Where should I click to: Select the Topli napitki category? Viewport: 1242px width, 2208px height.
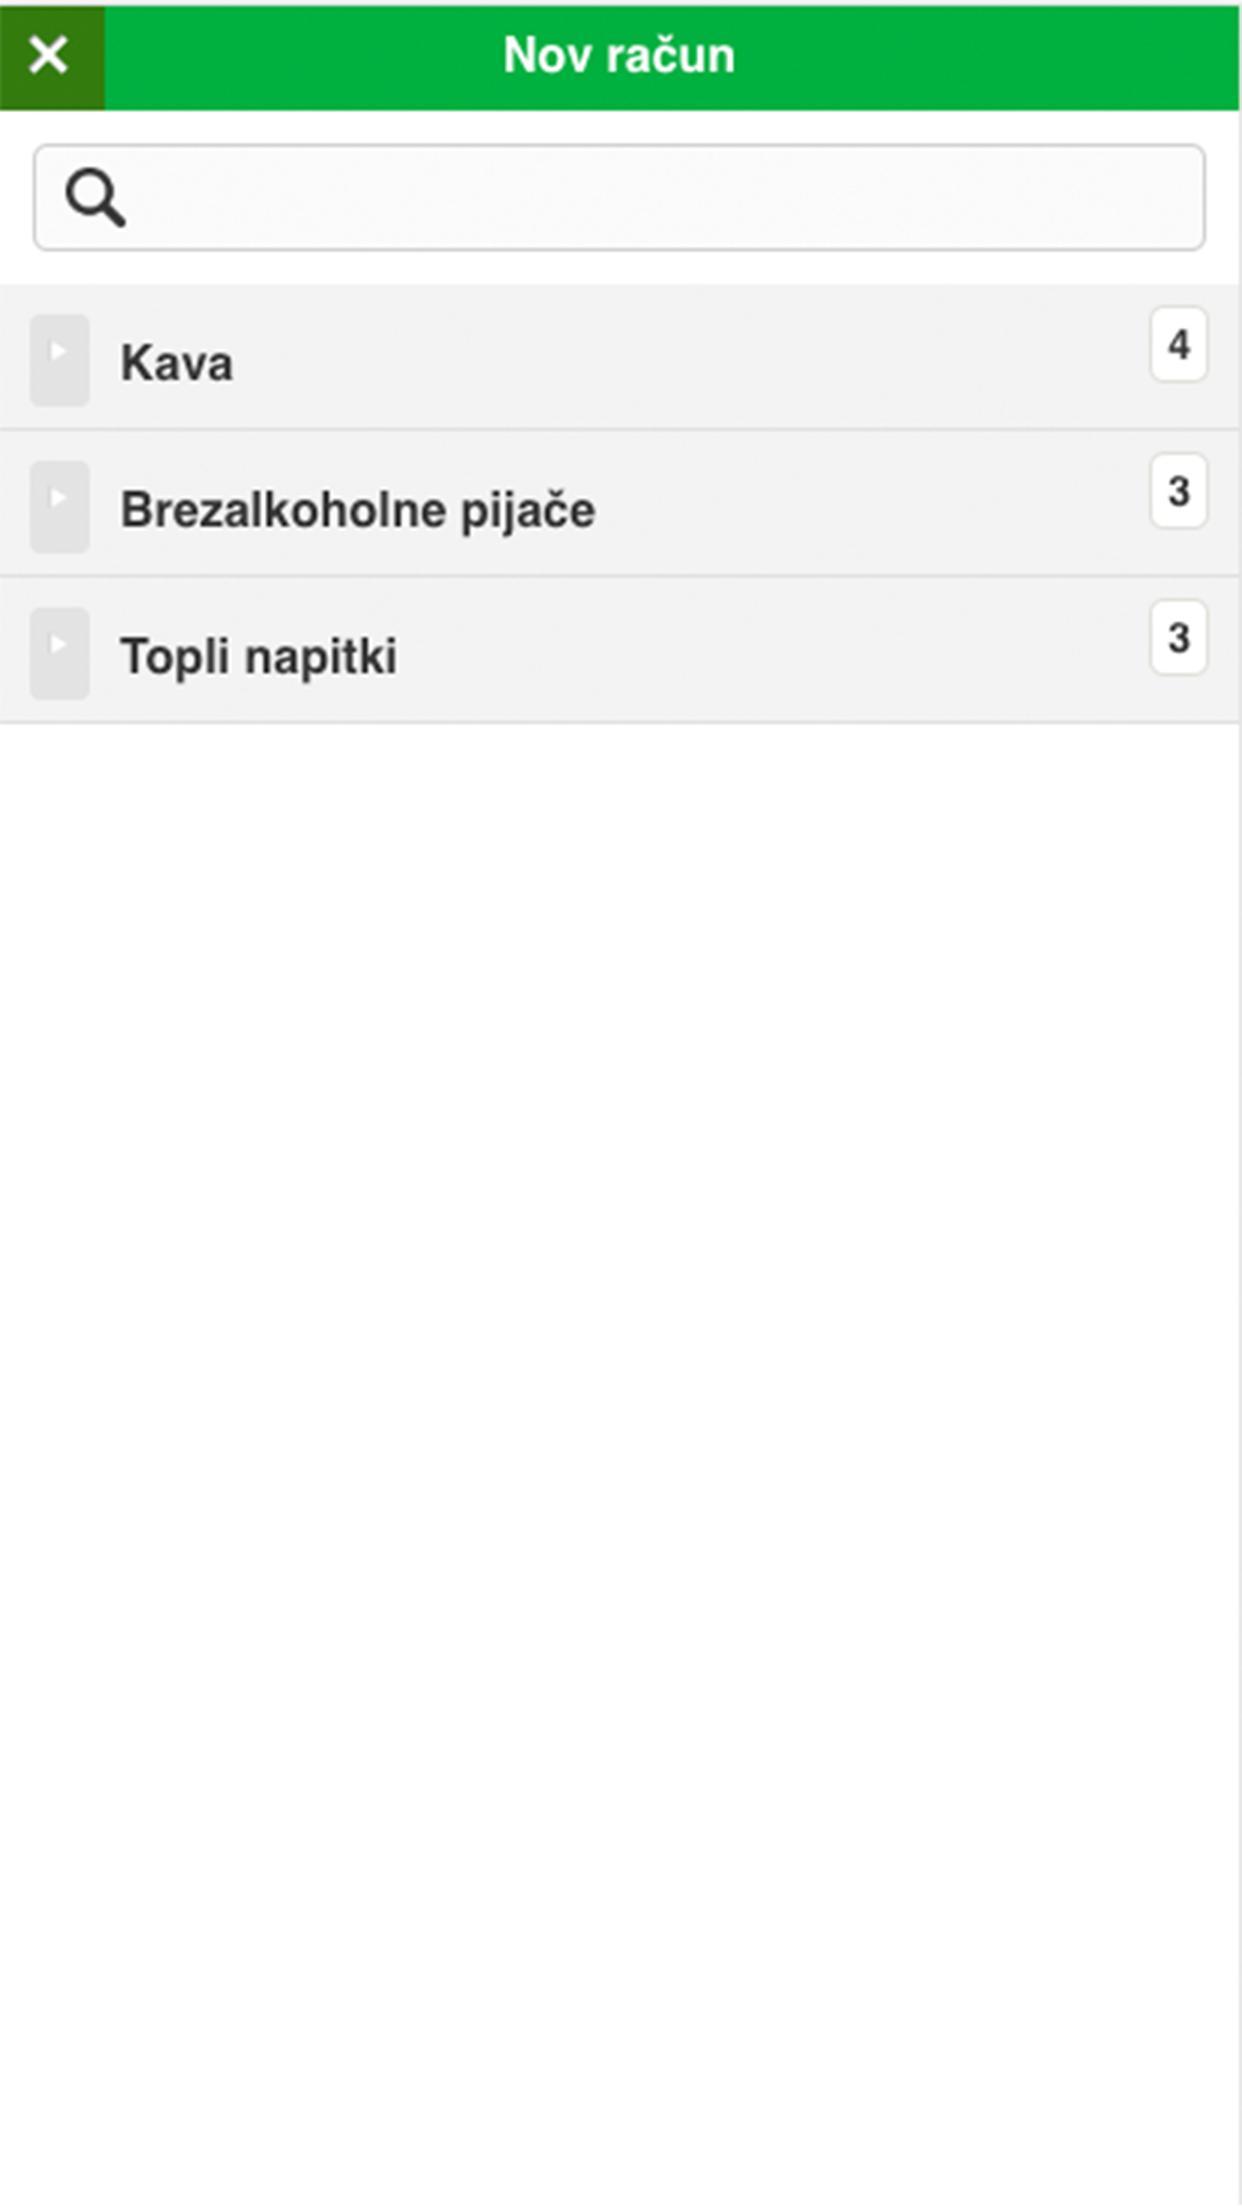(x=258, y=656)
